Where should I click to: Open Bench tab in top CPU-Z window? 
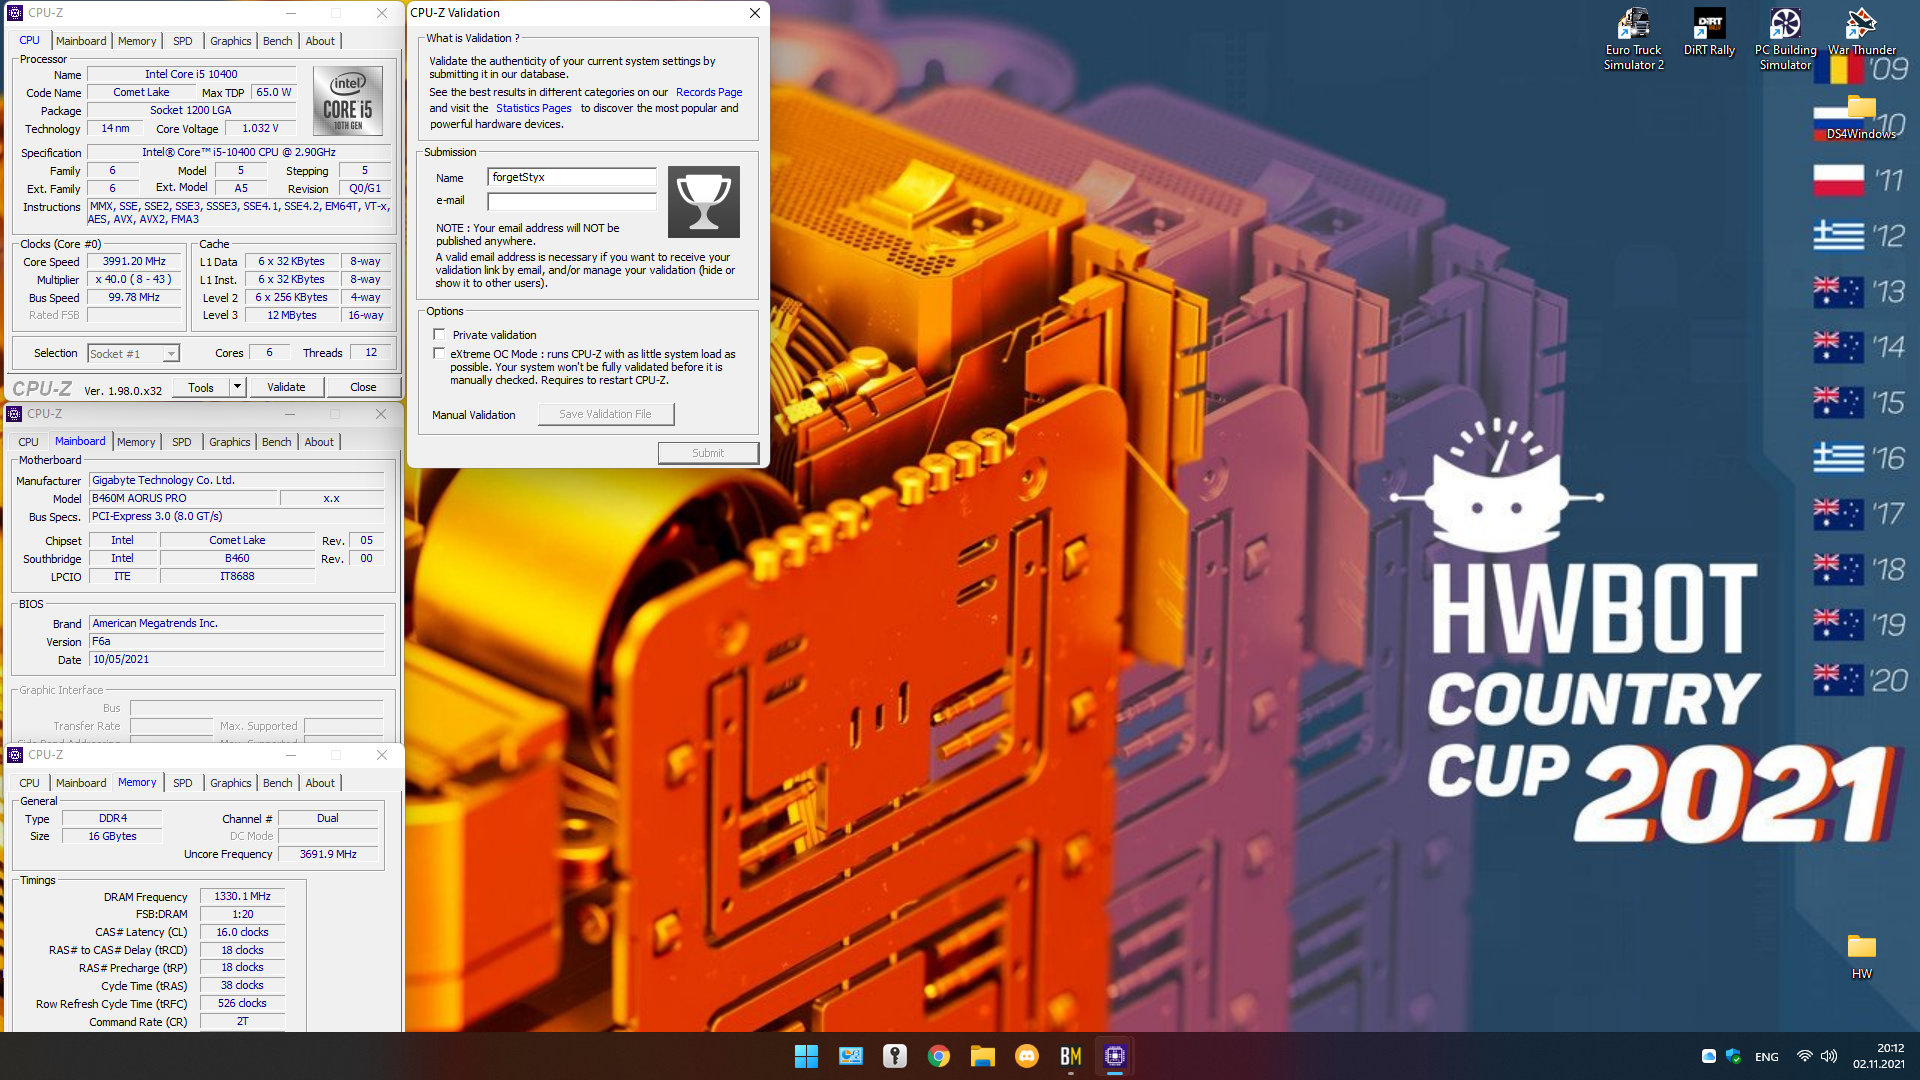point(278,41)
